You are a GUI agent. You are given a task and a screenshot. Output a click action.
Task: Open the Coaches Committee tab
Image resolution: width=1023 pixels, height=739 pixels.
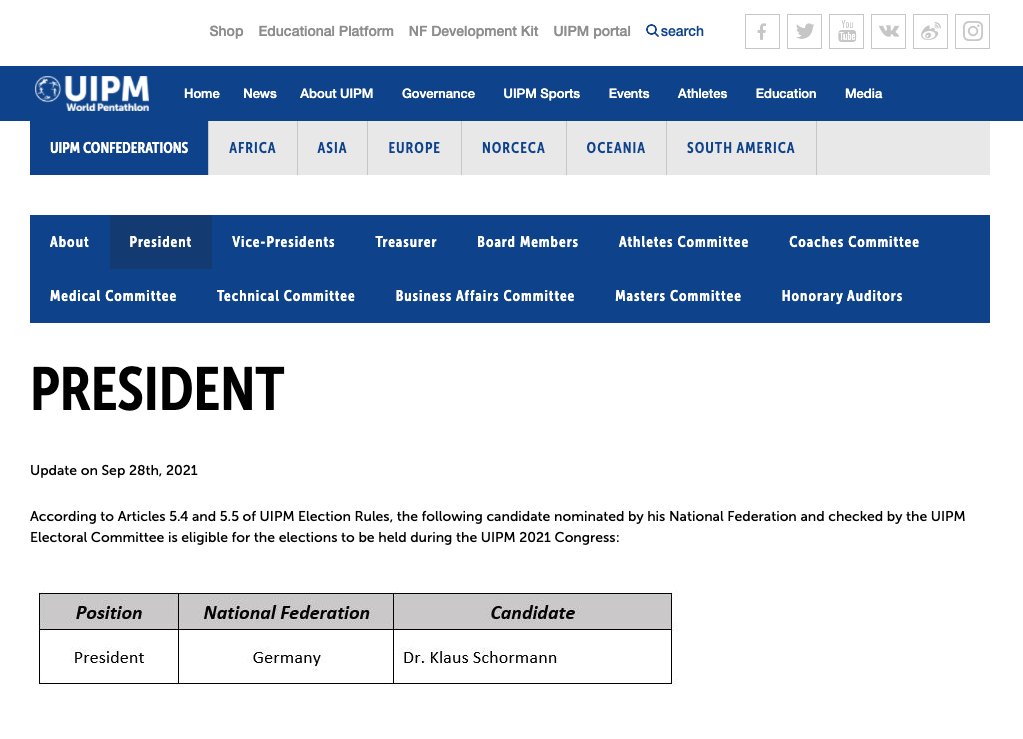click(x=854, y=242)
